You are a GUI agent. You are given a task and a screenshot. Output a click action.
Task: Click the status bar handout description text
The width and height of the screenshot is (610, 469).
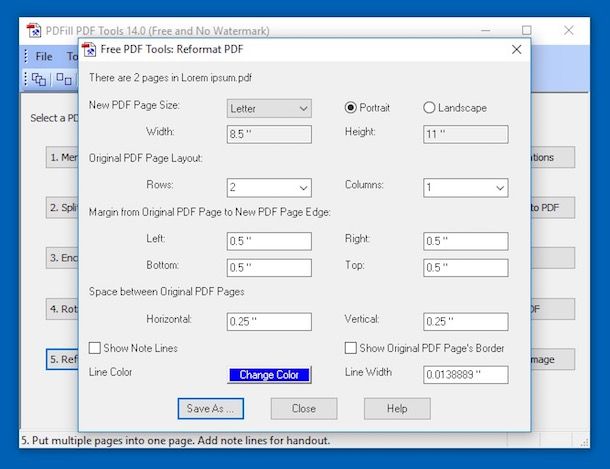[x=175, y=441]
